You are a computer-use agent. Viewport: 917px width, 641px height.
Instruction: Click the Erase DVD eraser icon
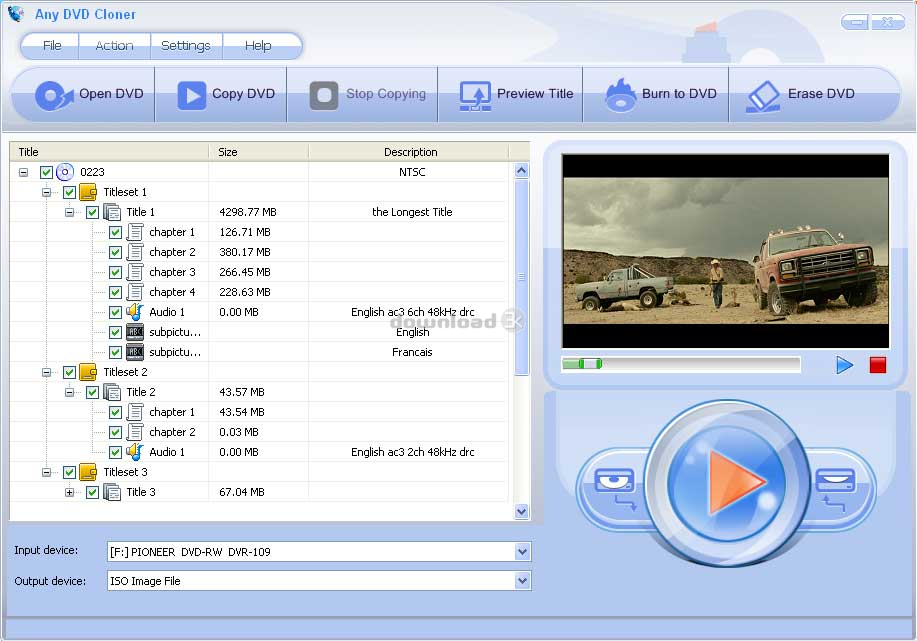(x=764, y=95)
